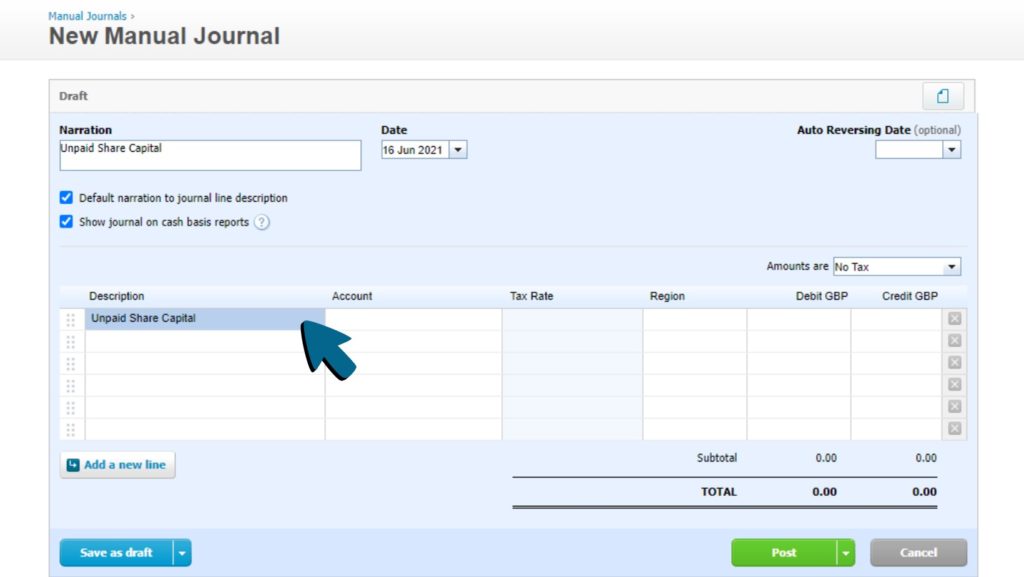The image size is (1024, 577).
Task: Click the Region column header
Action: click(x=667, y=296)
